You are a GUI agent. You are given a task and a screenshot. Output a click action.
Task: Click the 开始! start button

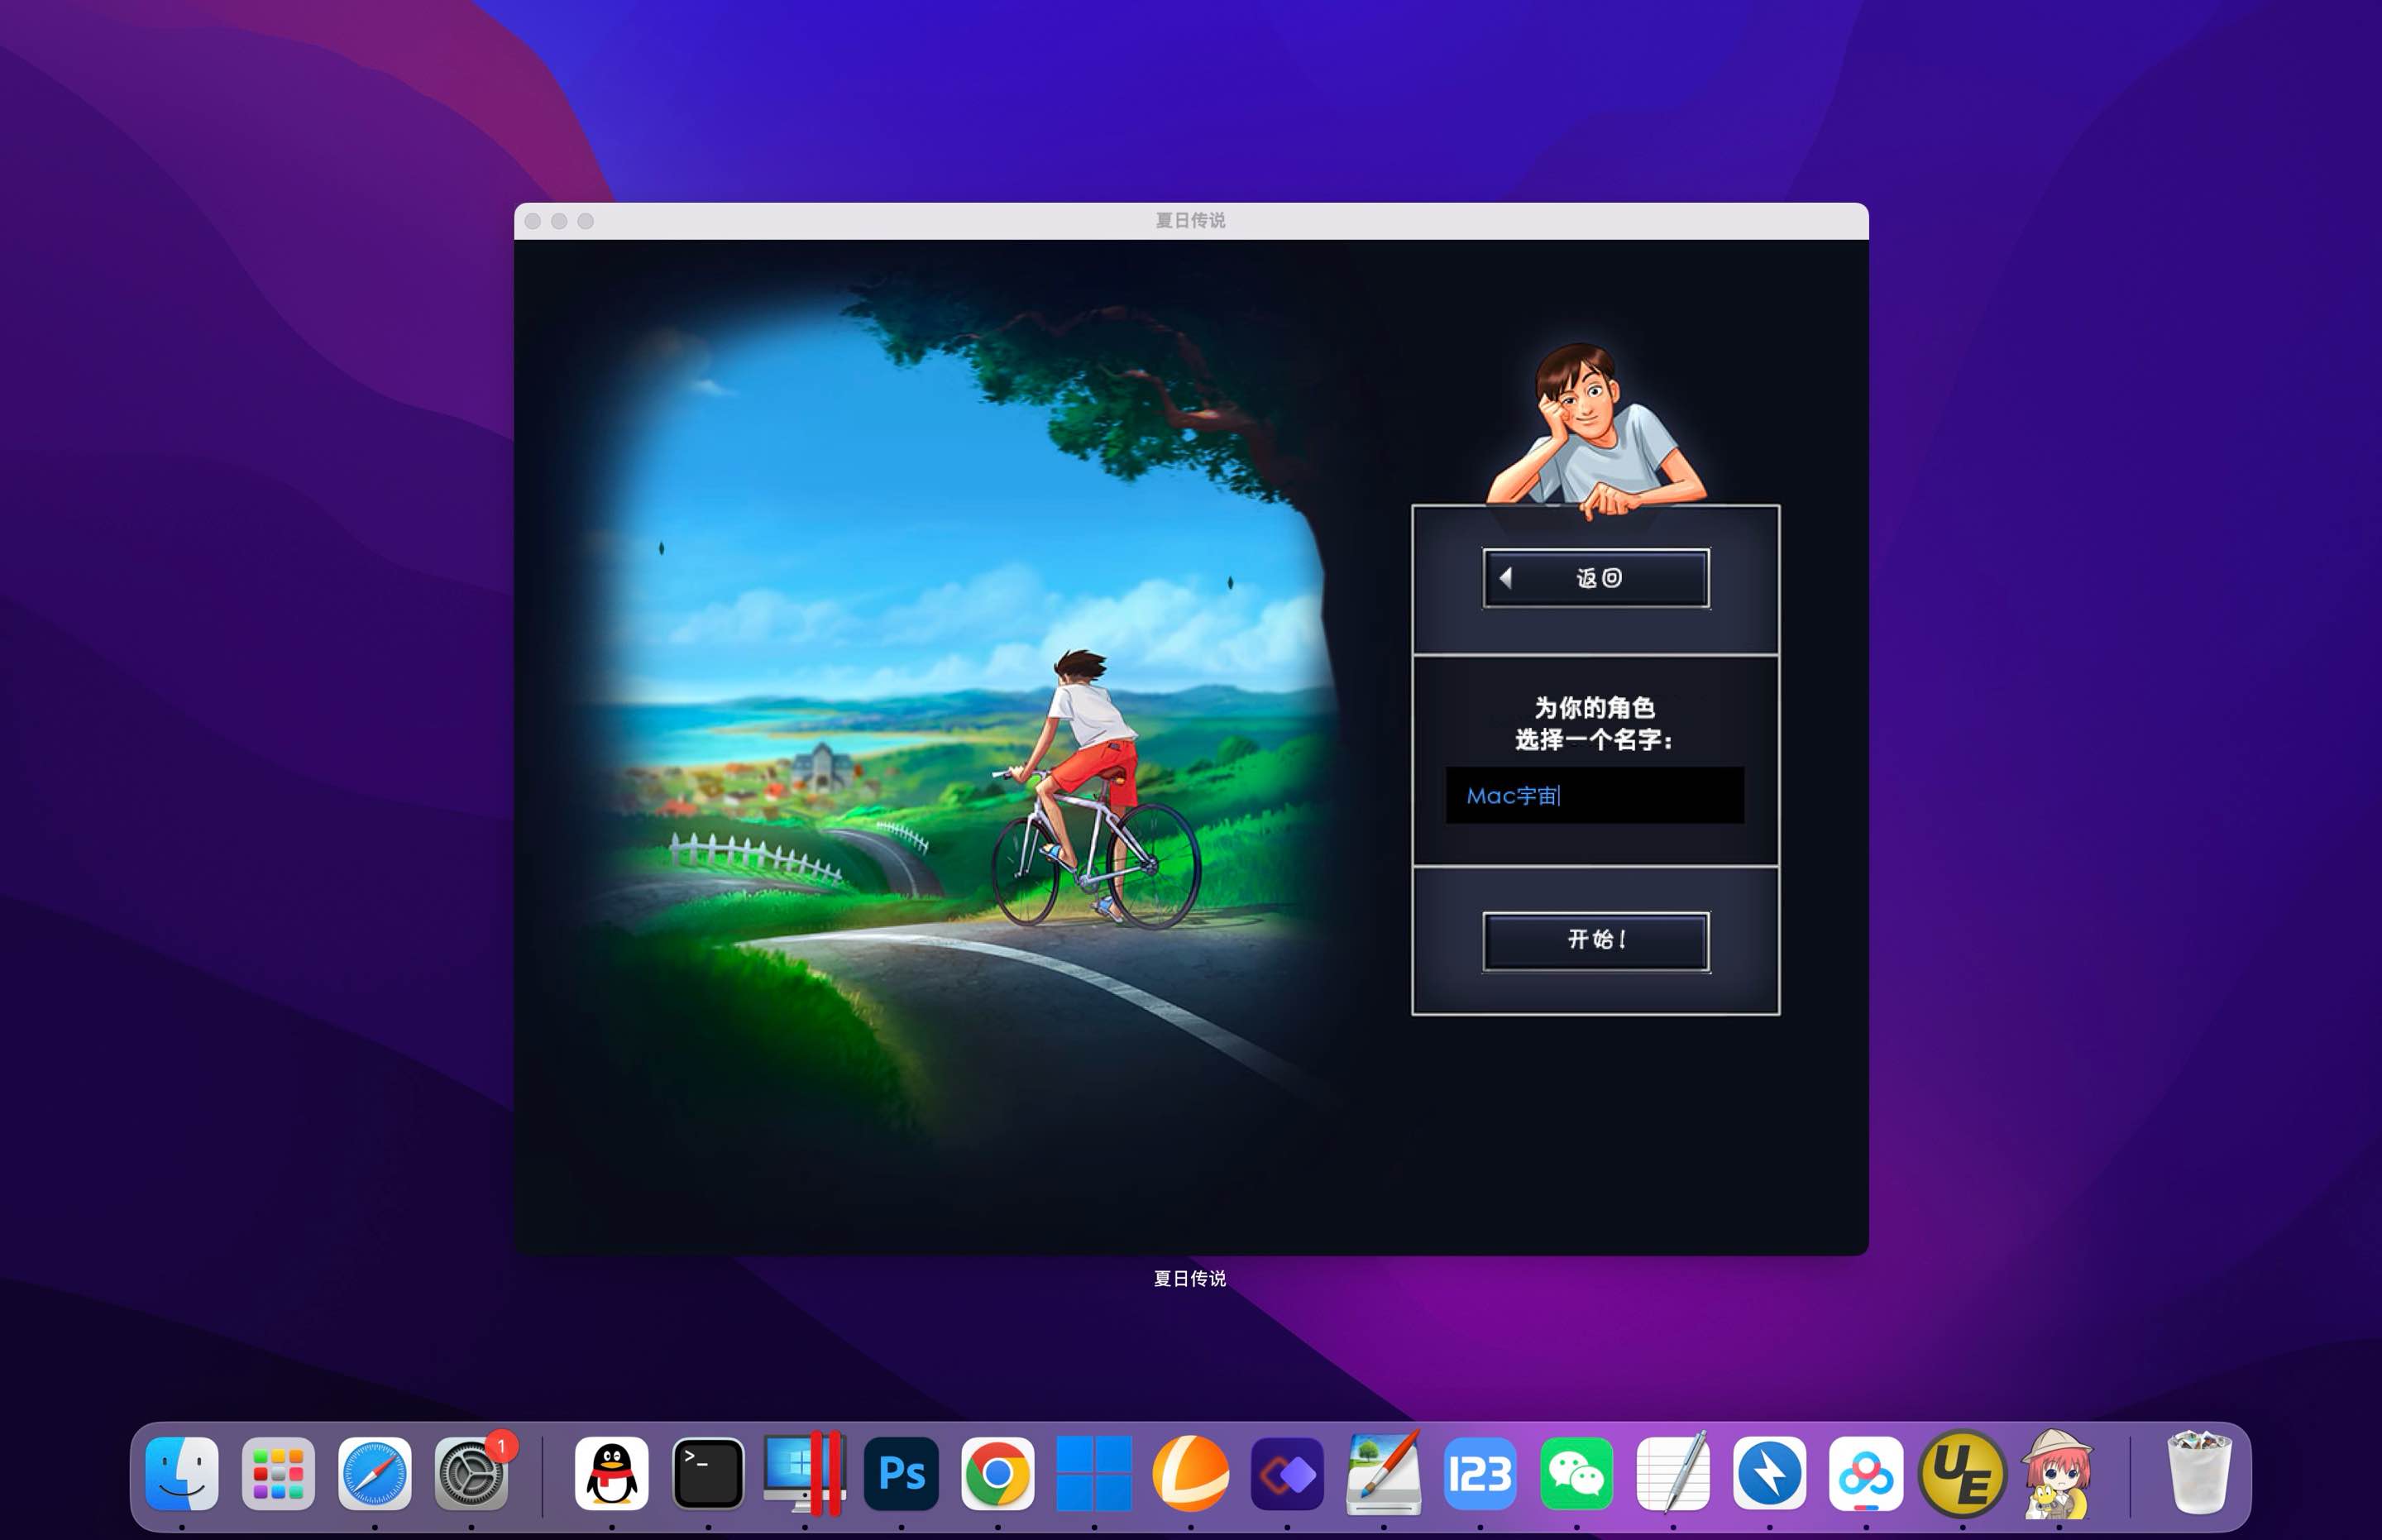click(1596, 940)
